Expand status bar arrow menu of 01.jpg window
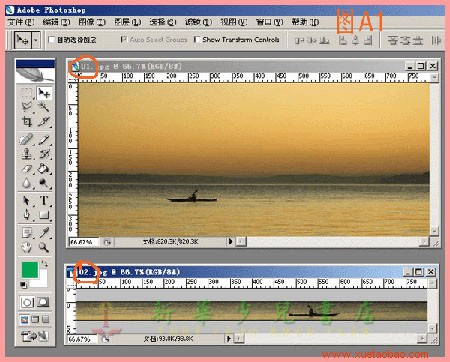Viewport: 450px width, 362px height. [230, 241]
